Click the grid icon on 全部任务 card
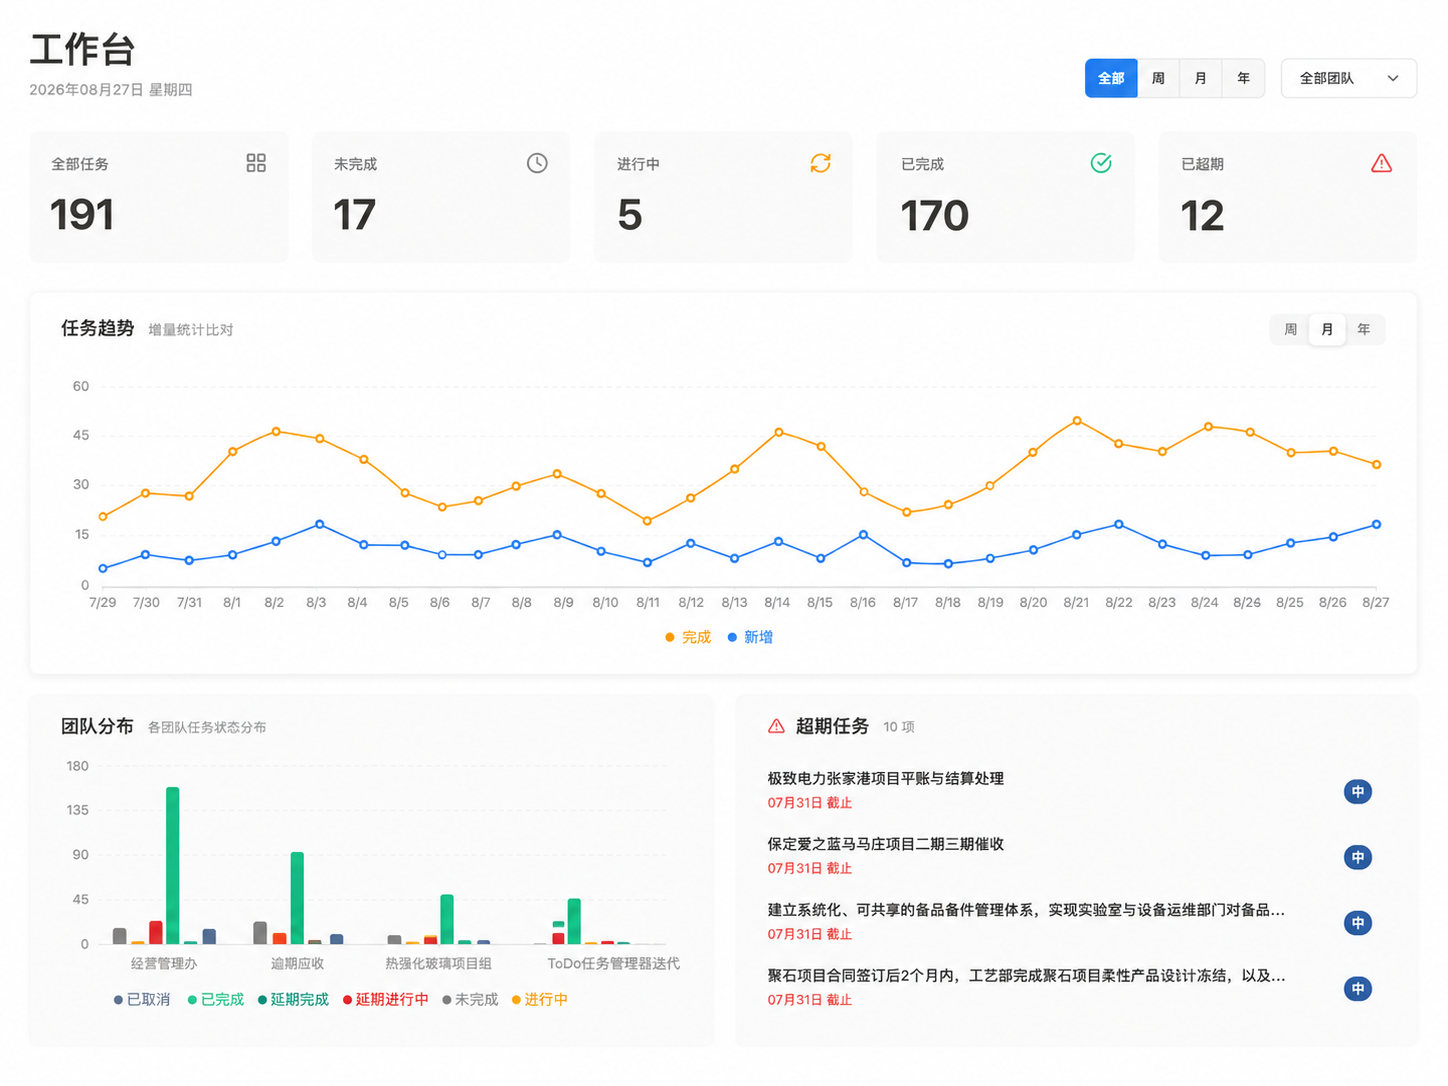The image size is (1448, 1086). click(256, 163)
